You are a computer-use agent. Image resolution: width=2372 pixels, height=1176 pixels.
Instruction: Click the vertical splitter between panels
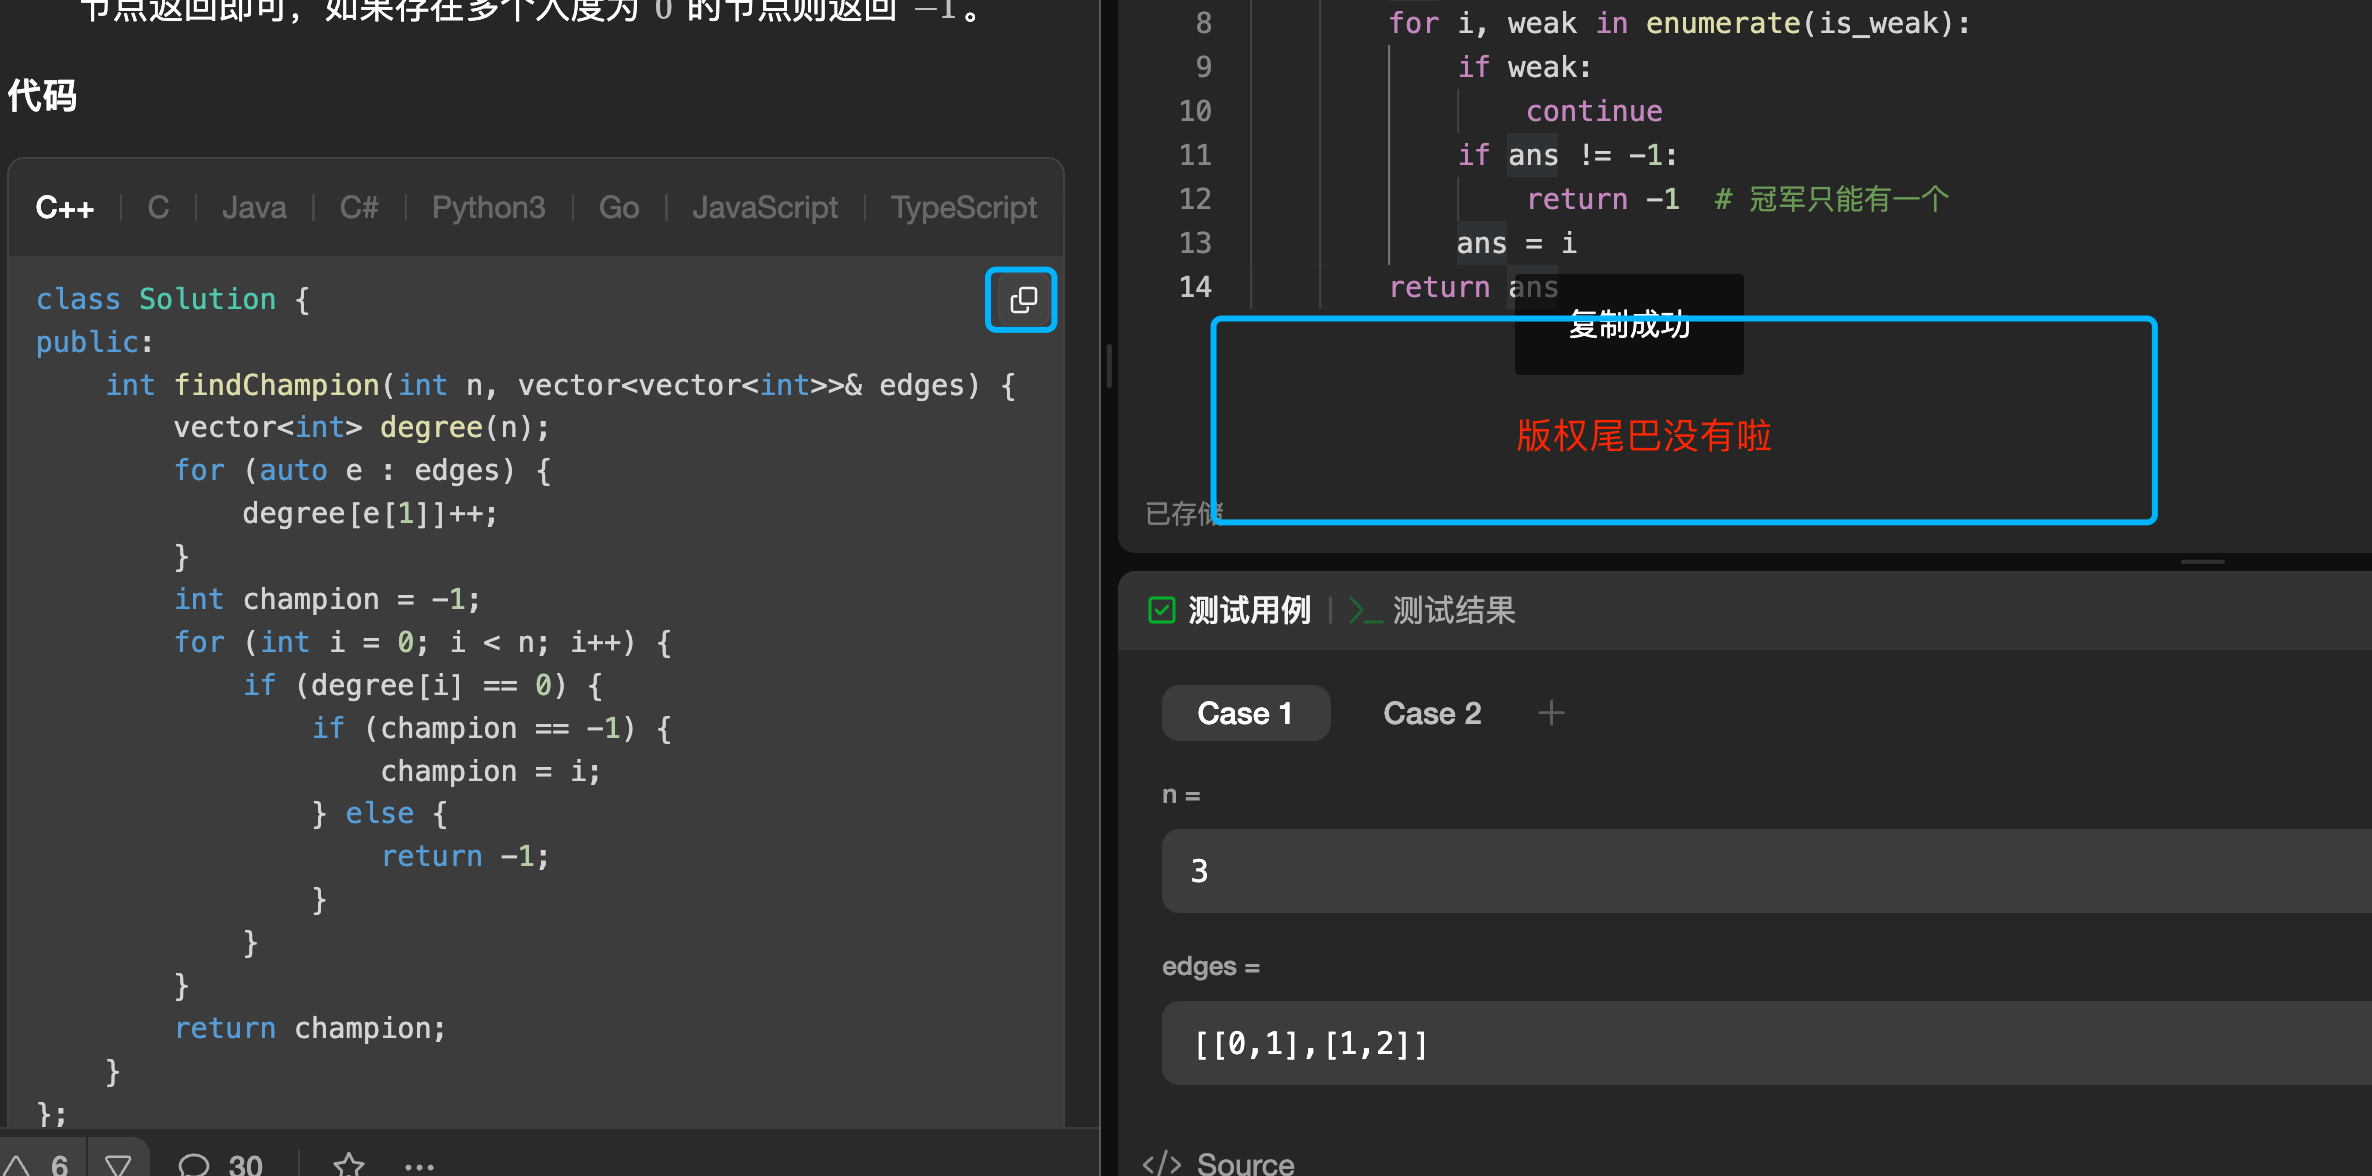tap(1108, 366)
